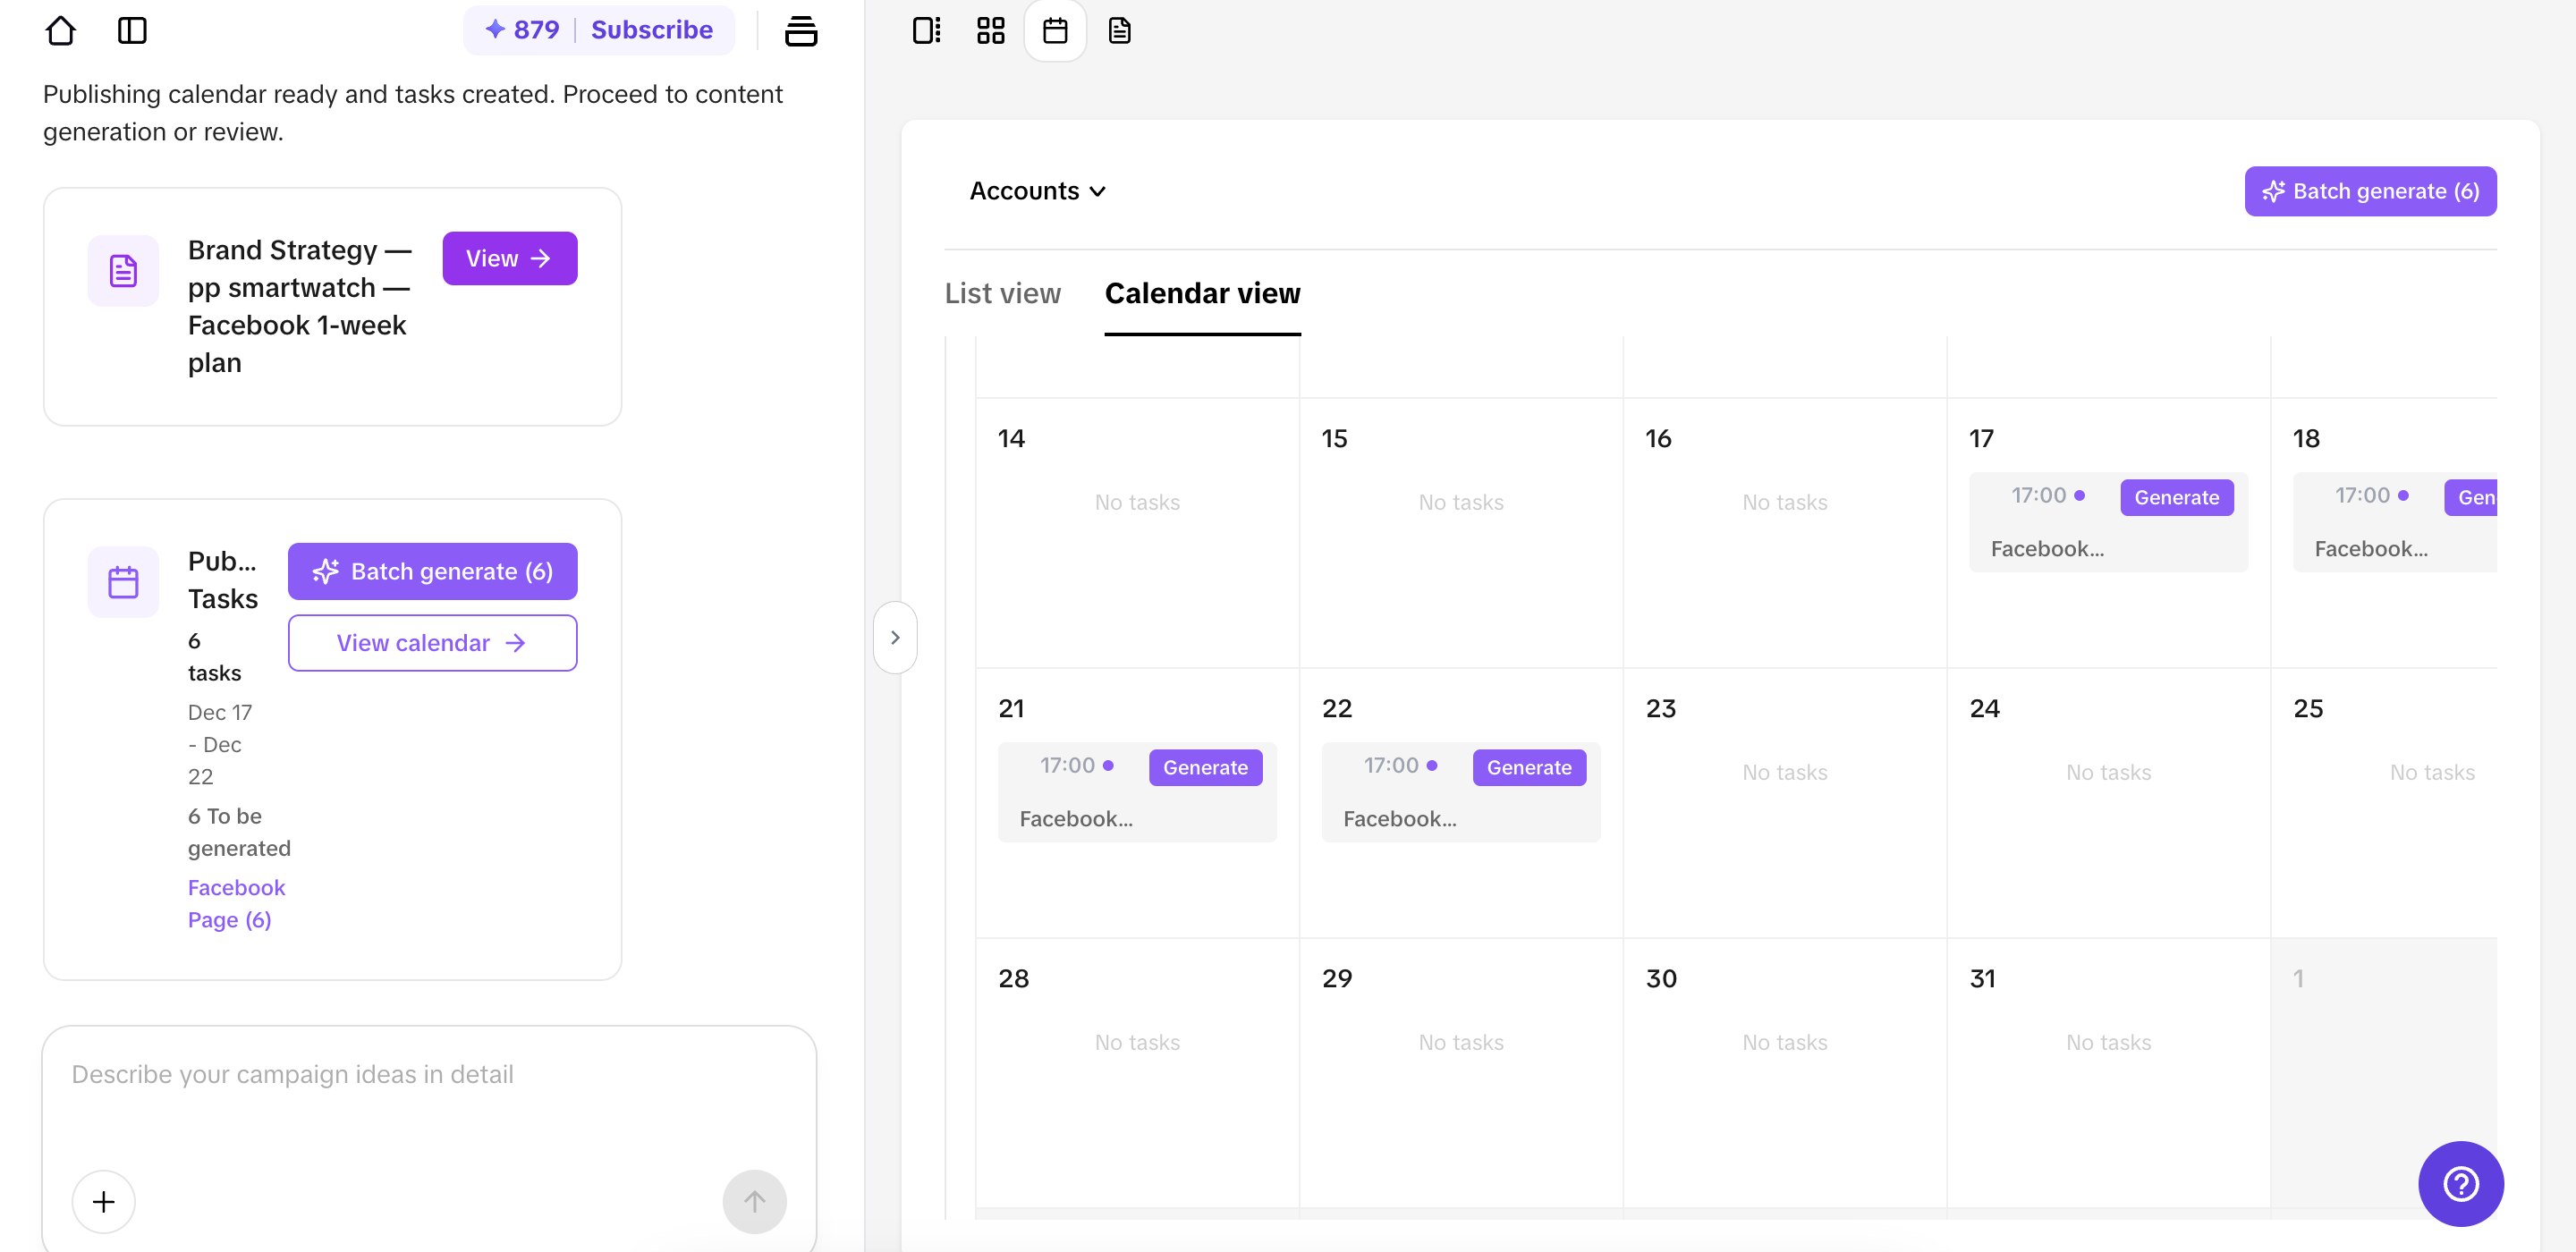Screen dimensions: 2576x1252
Task: Click Subscribe credits button
Action: [x=651, y=30]
